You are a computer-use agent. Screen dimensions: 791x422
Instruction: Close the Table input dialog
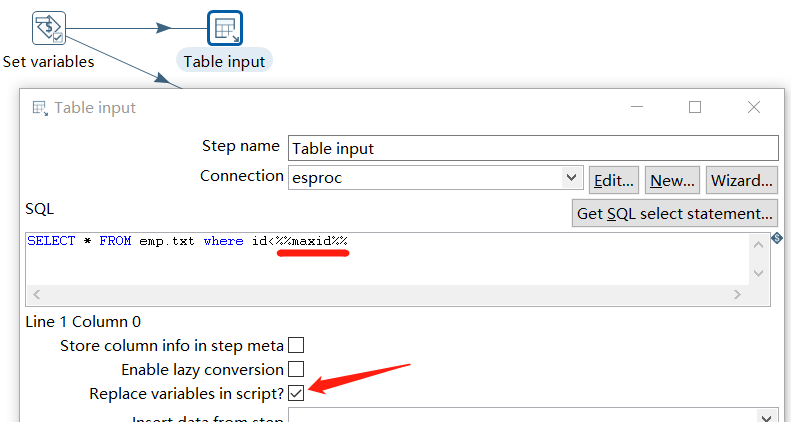(754, 107)
